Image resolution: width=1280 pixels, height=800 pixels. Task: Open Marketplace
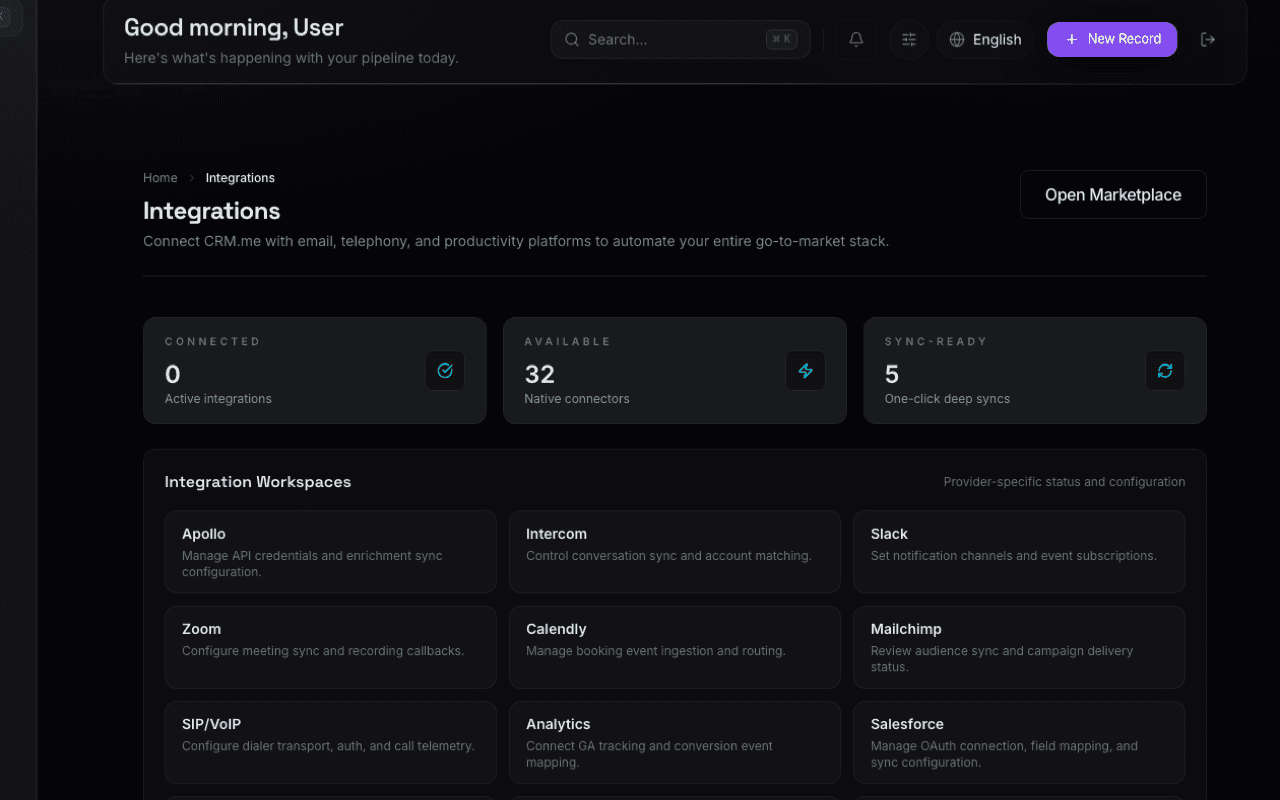tap(1112, 194)
